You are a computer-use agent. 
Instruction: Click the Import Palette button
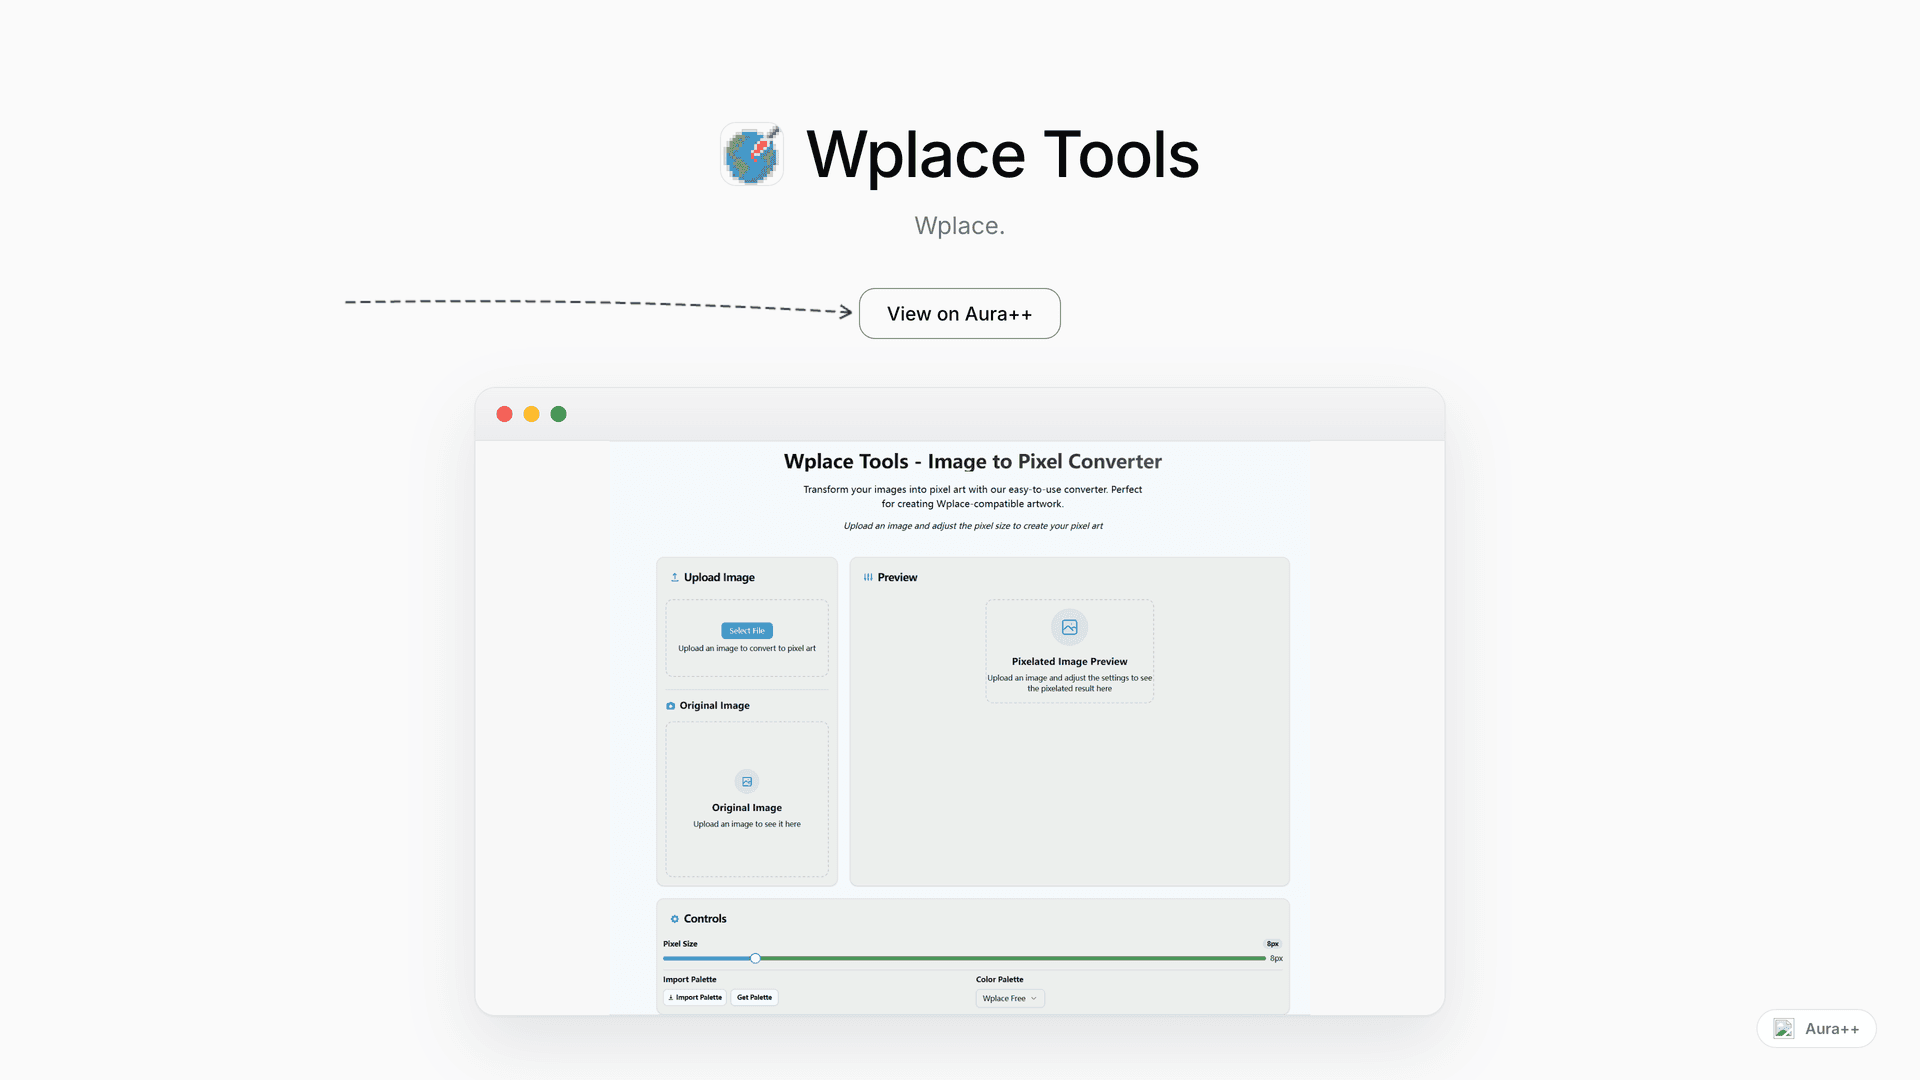coord(695,998)
